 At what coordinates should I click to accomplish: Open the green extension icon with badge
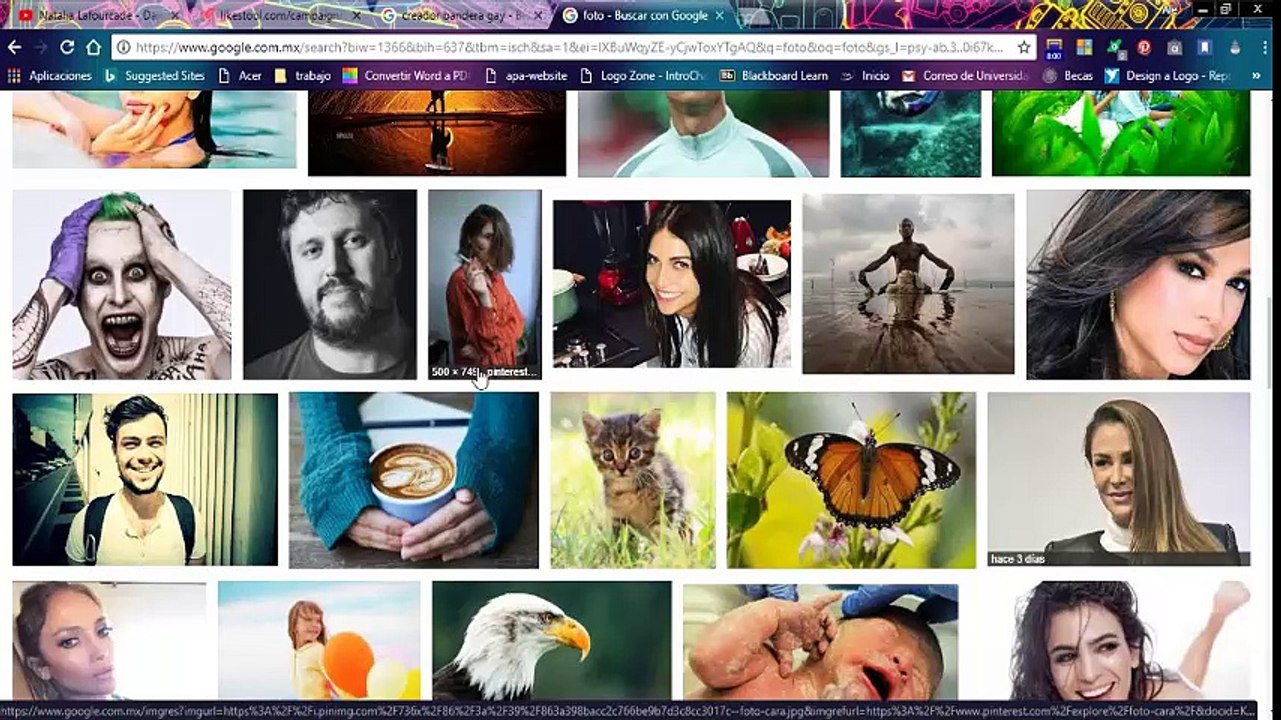1114,47
